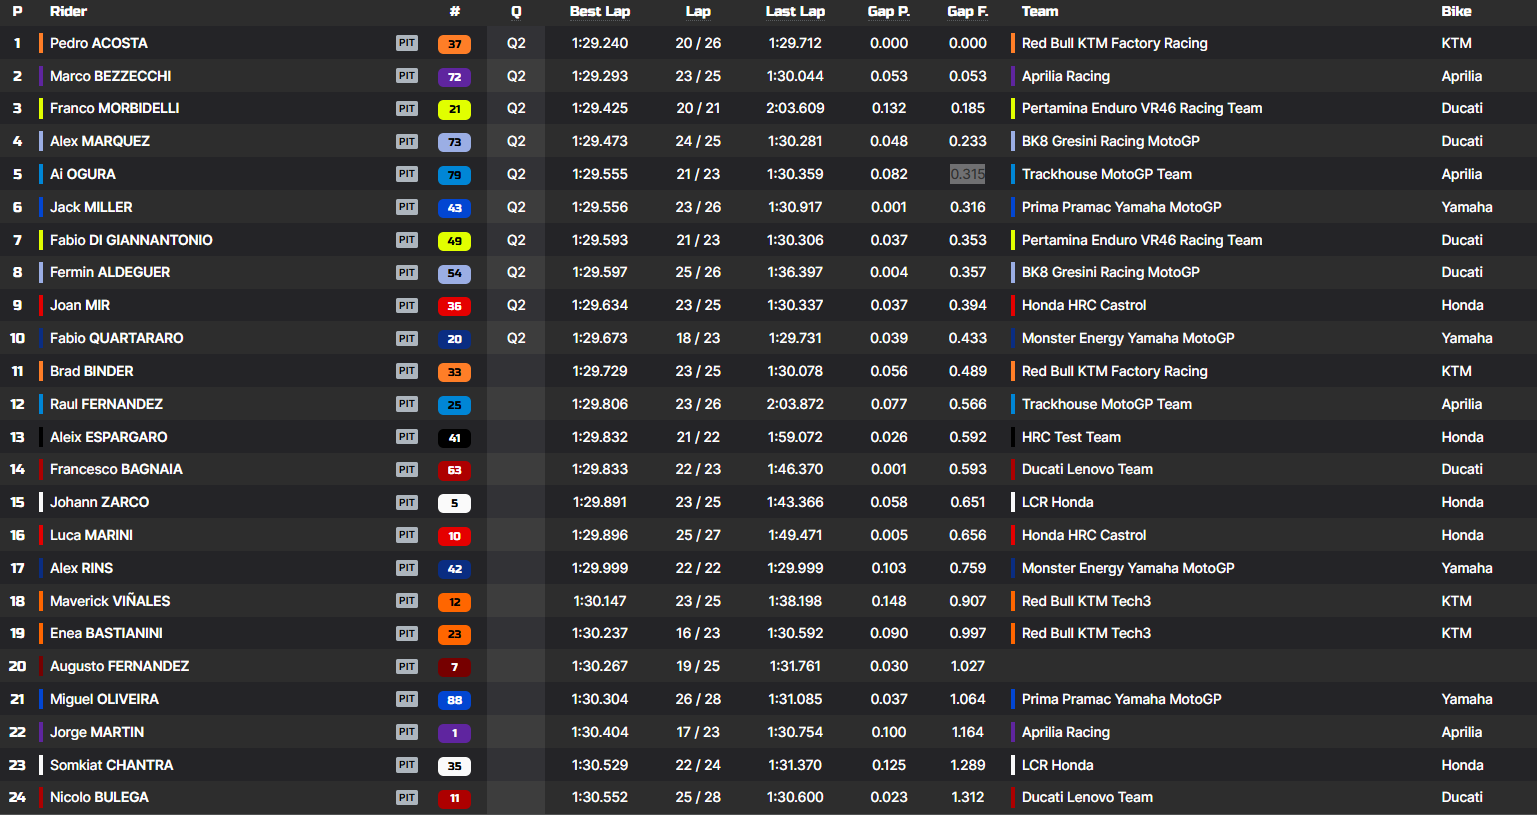Click the Gap F. column header
Screen dimensions: 1537x815
click(967, 12)
